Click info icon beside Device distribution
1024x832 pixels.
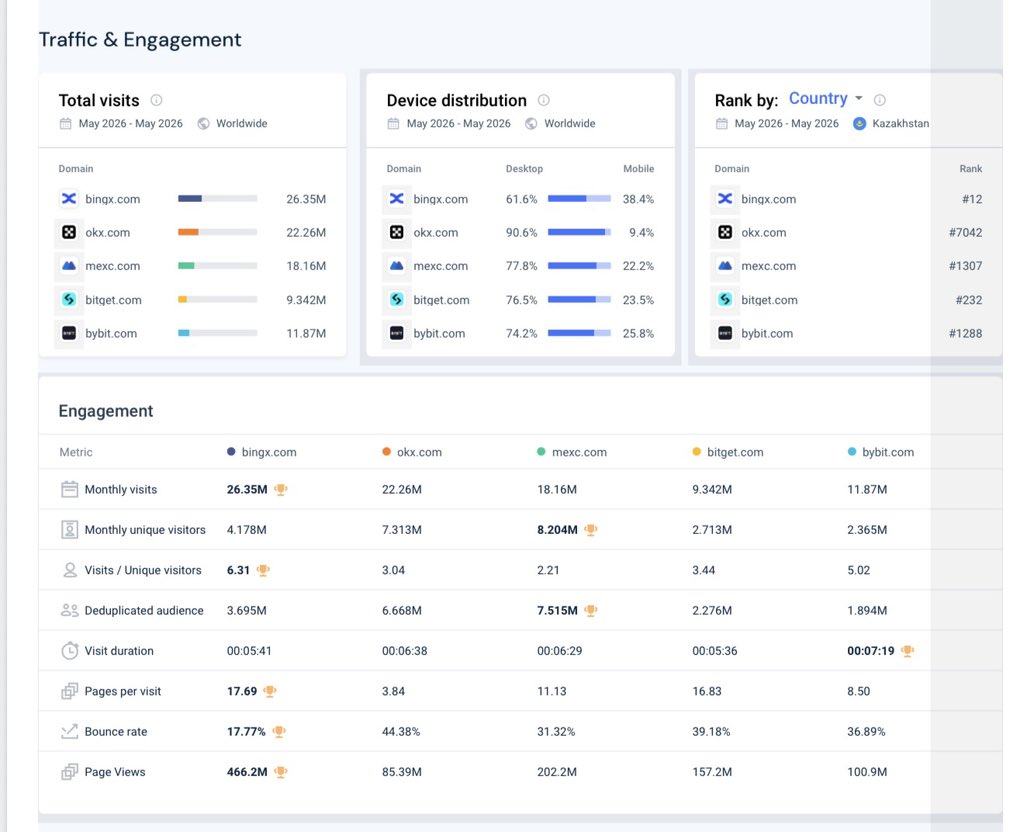(x=543, y=100)
